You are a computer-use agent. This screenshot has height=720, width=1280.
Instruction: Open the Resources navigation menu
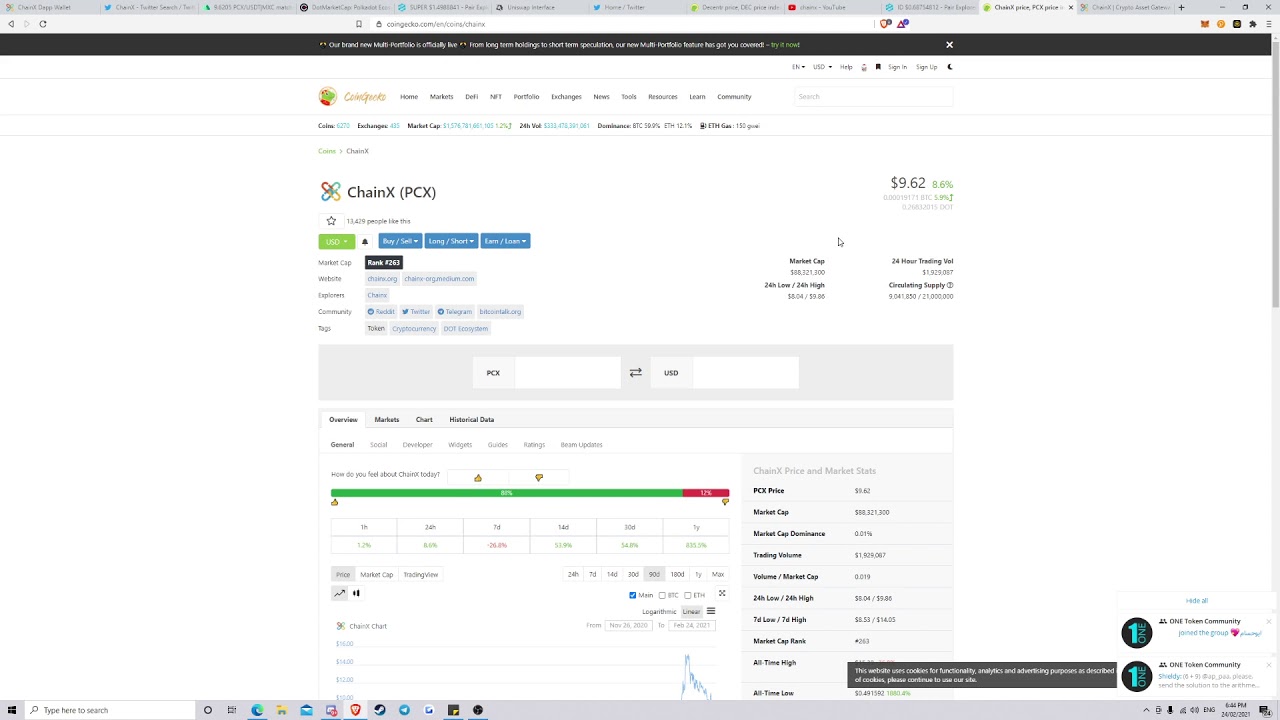[x=662, y=97]
